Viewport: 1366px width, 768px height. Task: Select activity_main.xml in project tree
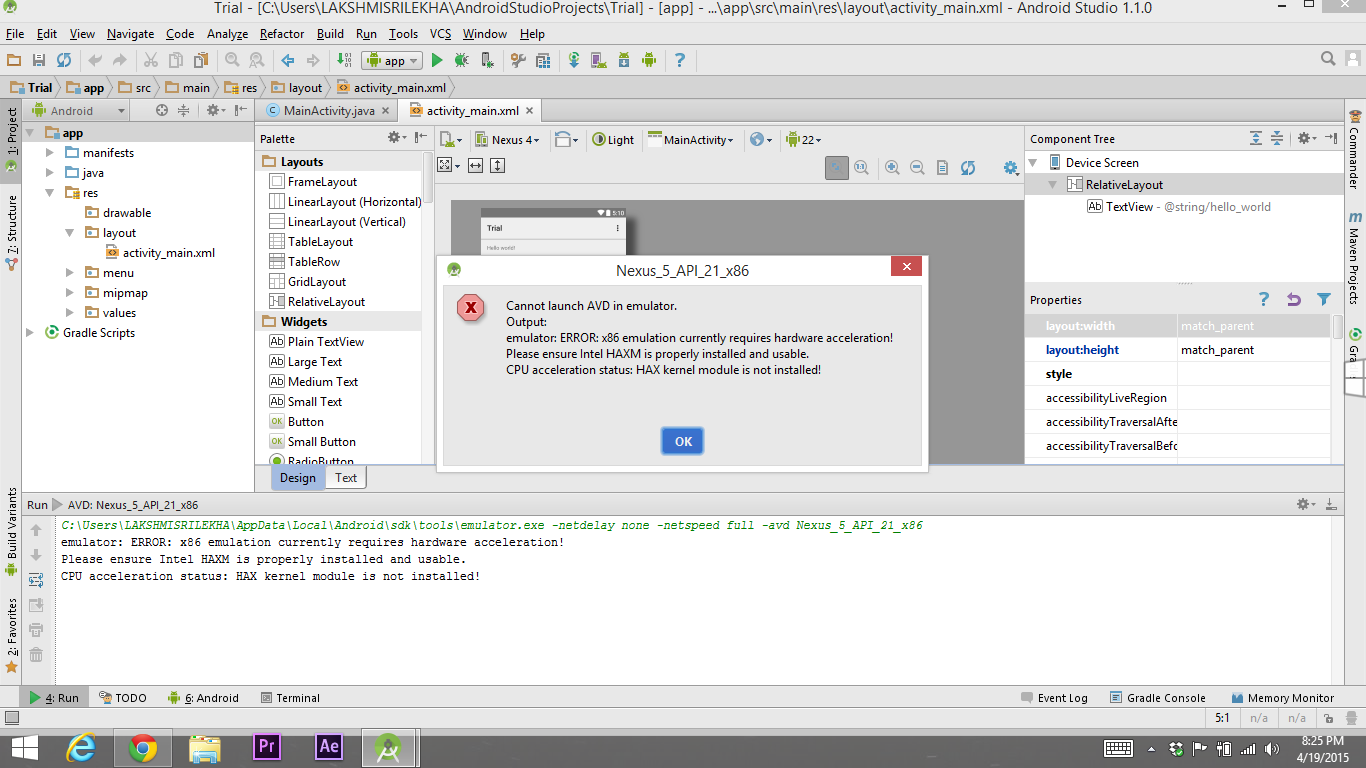[160, 253]
